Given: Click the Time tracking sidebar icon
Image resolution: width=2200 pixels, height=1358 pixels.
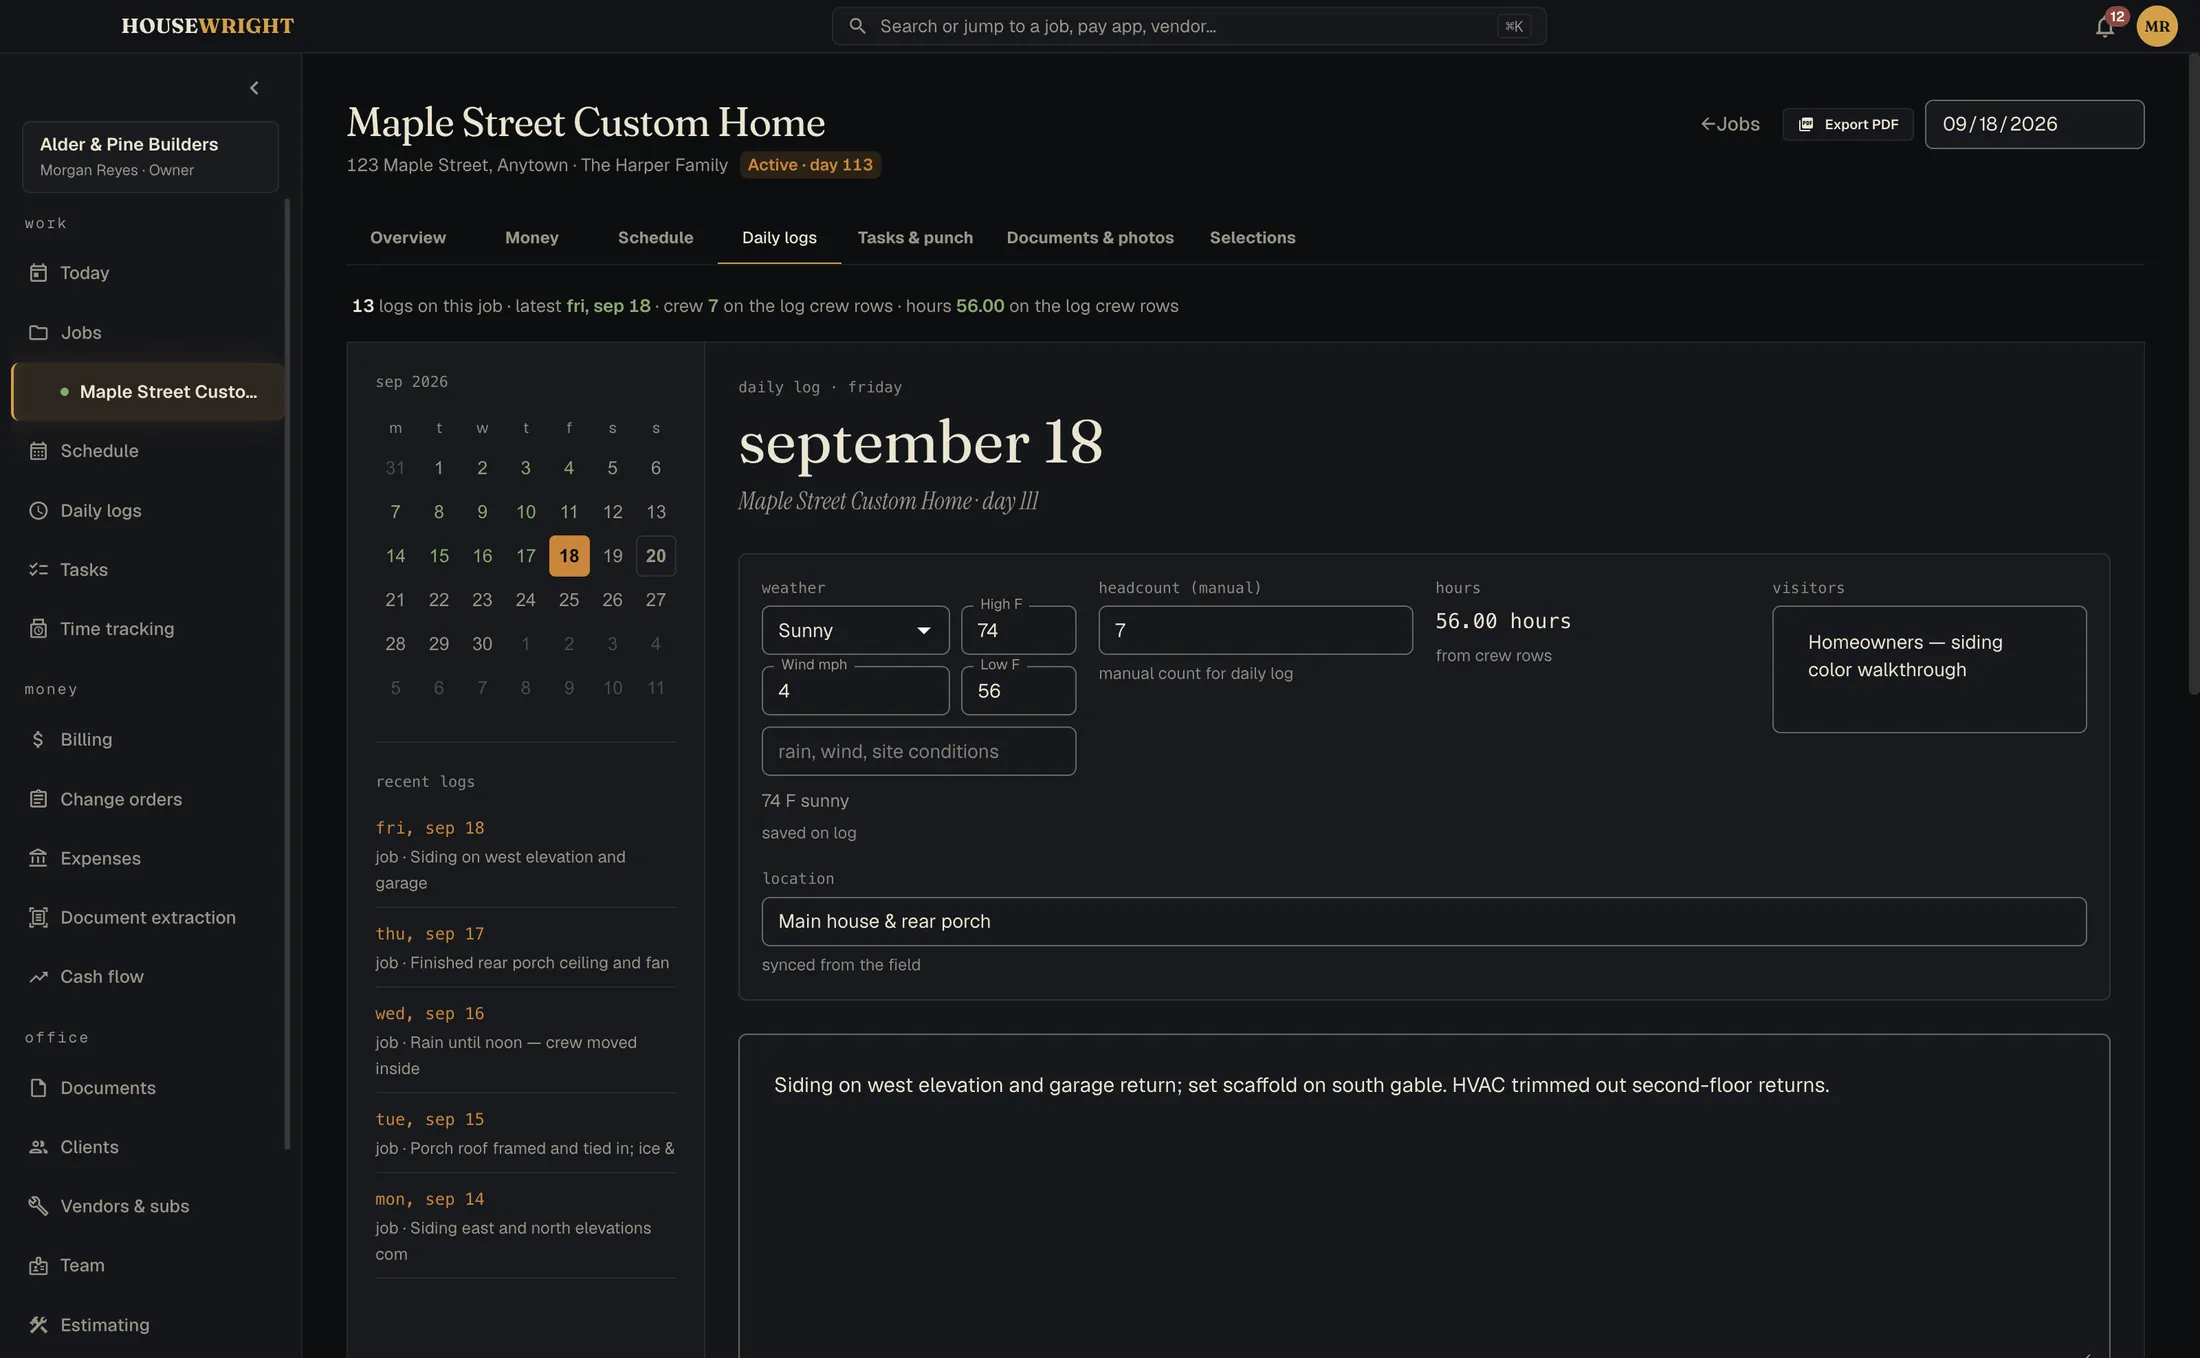Looking at the screenshot, I should click(38, 629).
